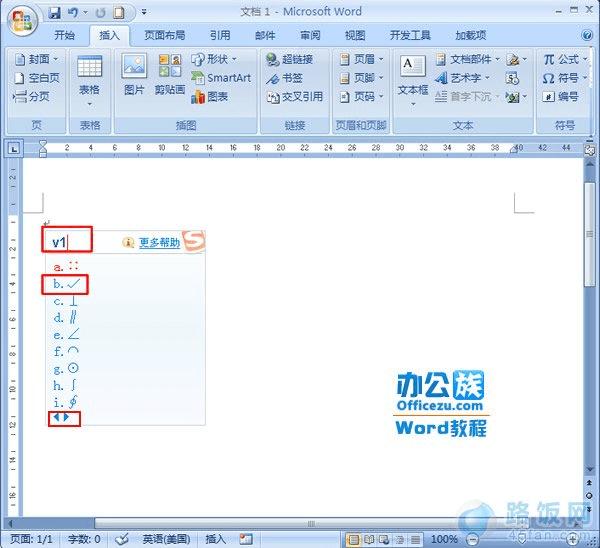Image resolution: width=600 pixels, height=548 pixels.
Task: Open the 加载项 tab
Action: [471, 36]
